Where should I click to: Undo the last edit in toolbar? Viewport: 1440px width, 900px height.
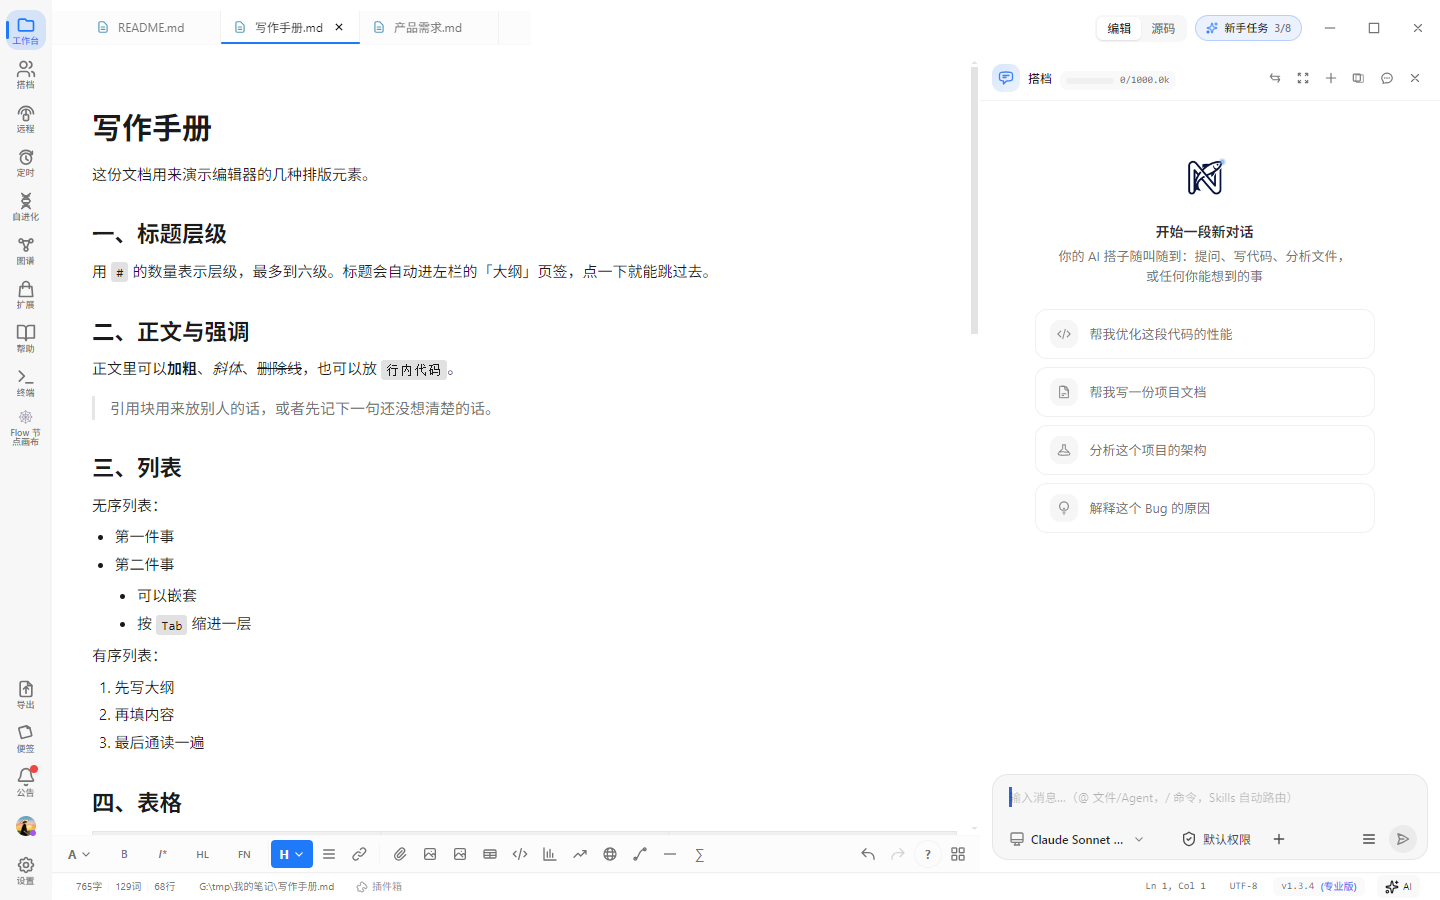coord(868,854)
